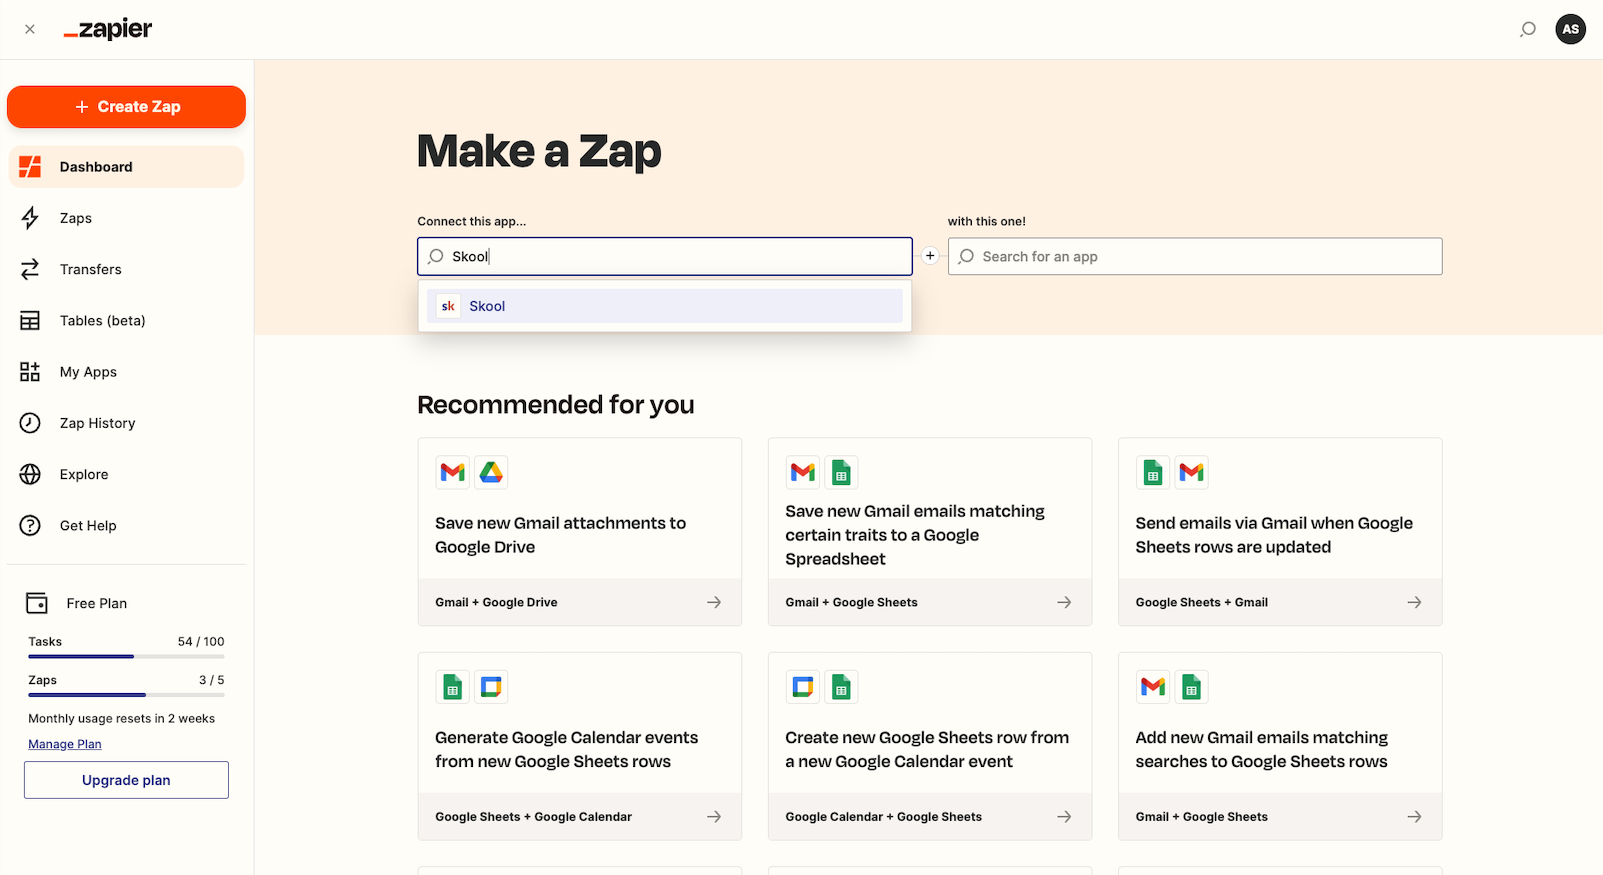Viewport: 1603px width, 875px height.
Task: Open the AS account avatar
Action: 1570,29
